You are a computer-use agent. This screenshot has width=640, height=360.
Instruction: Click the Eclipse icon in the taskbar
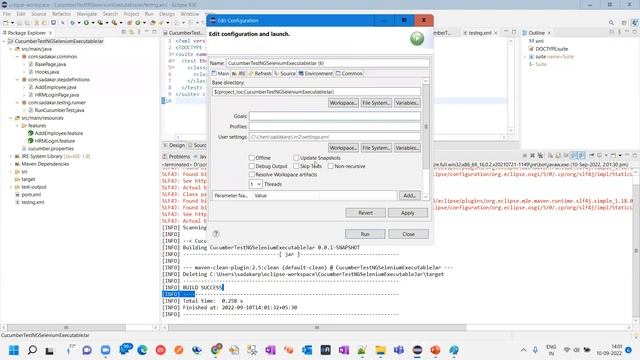coord(417,350)
